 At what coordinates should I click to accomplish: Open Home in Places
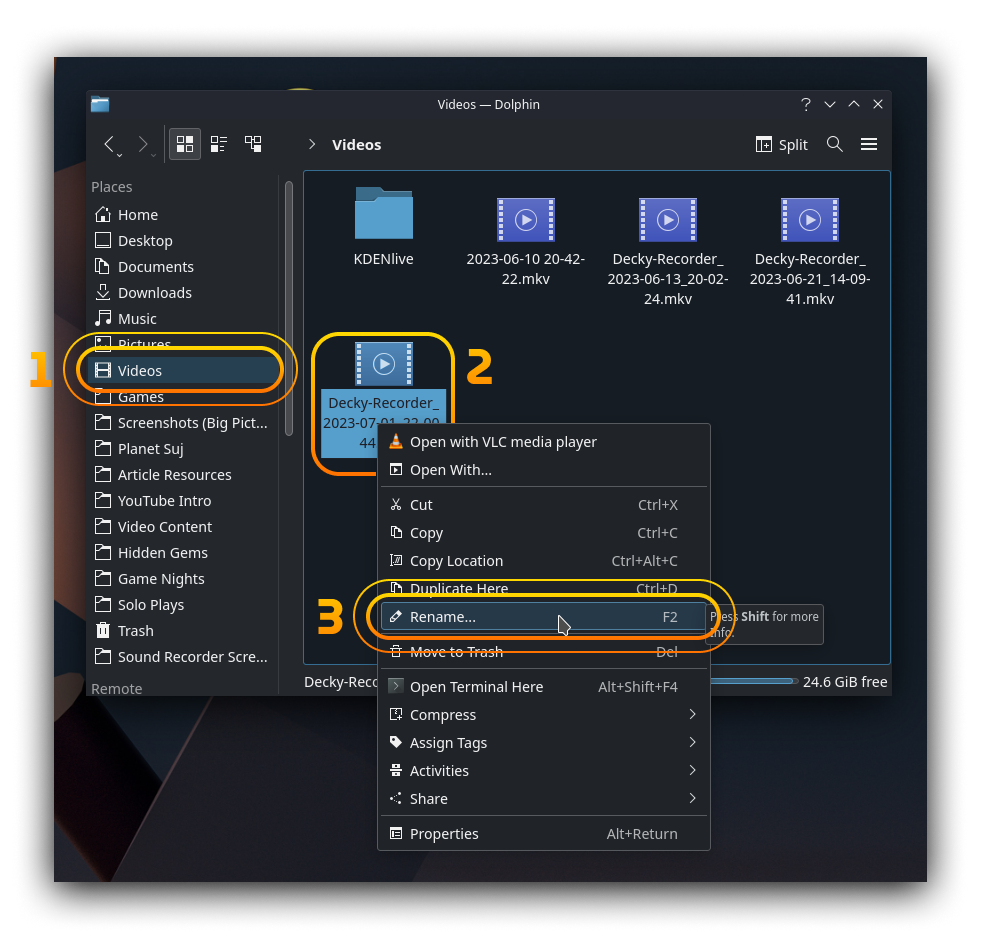[x=185, y=215]
